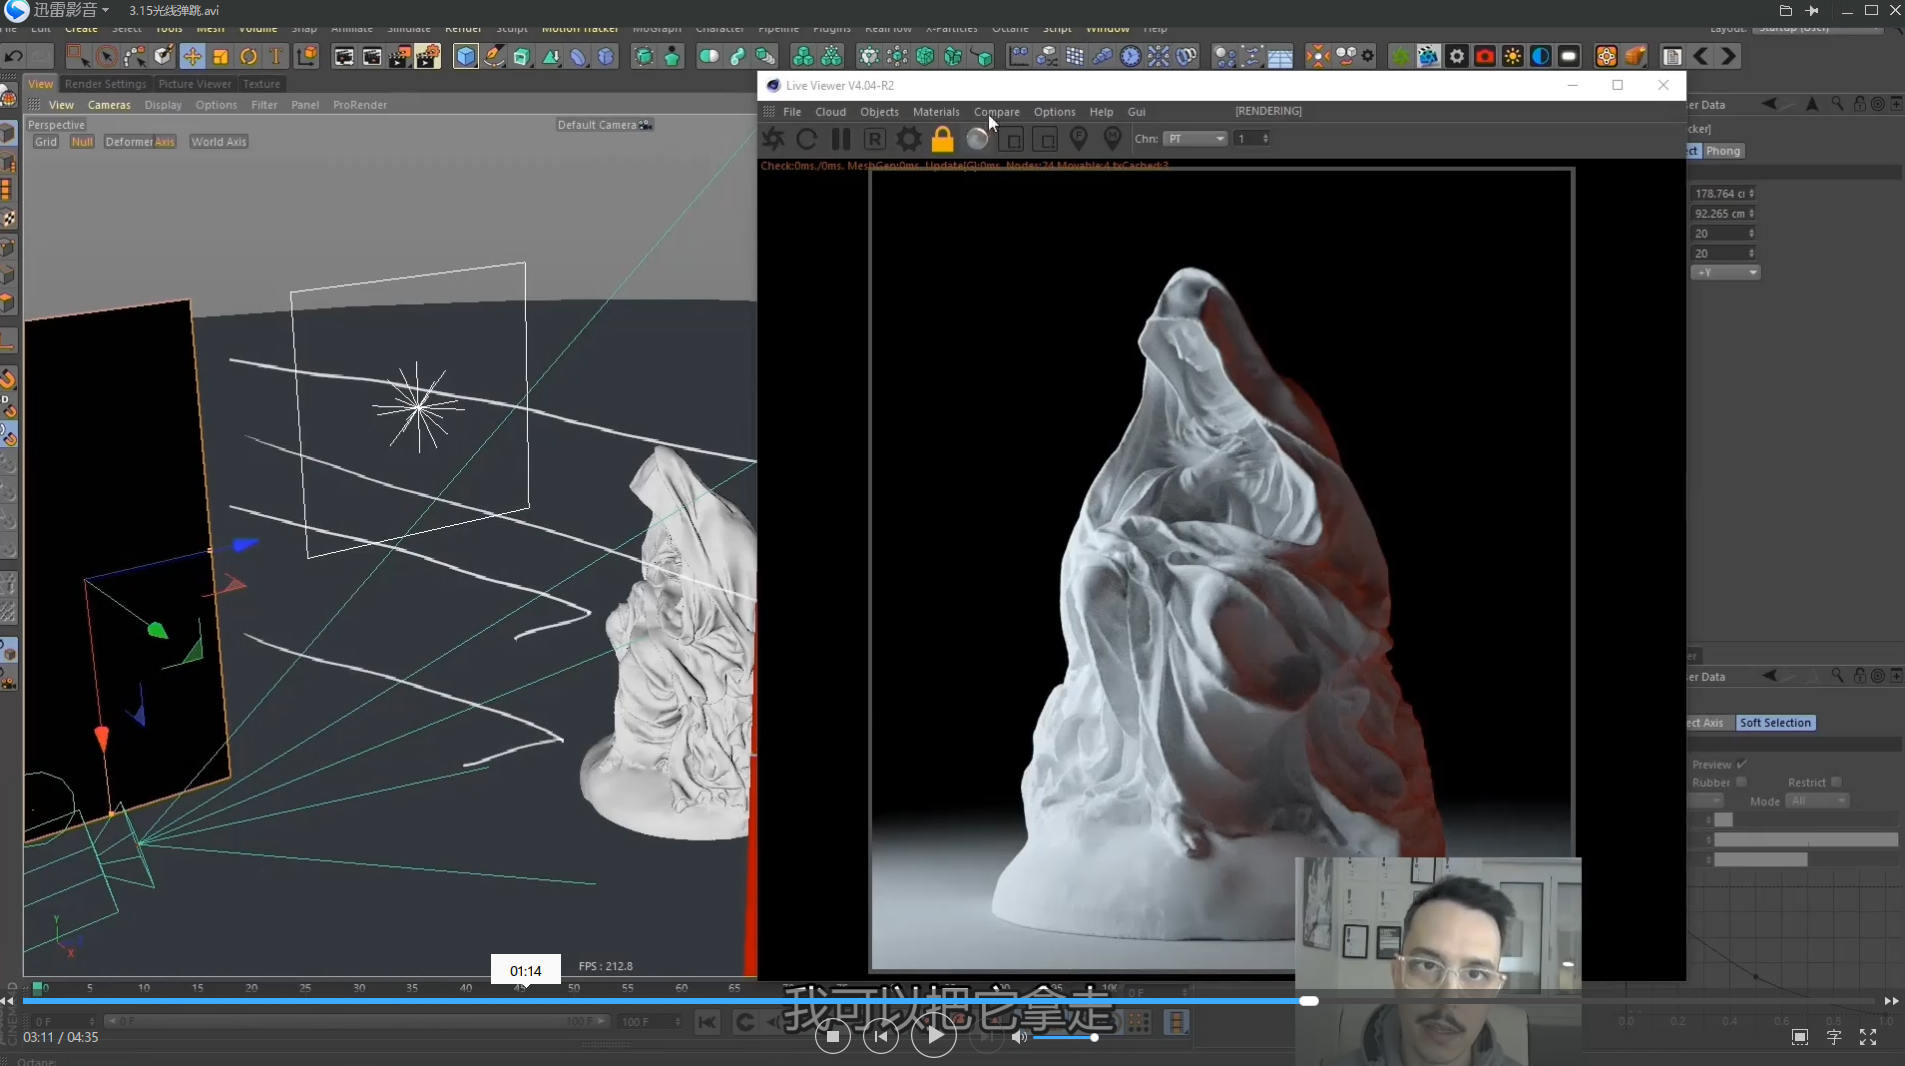Select the clay mode sphere icon
Screen dimensions: 1905x1066
(x=977, y=139)
